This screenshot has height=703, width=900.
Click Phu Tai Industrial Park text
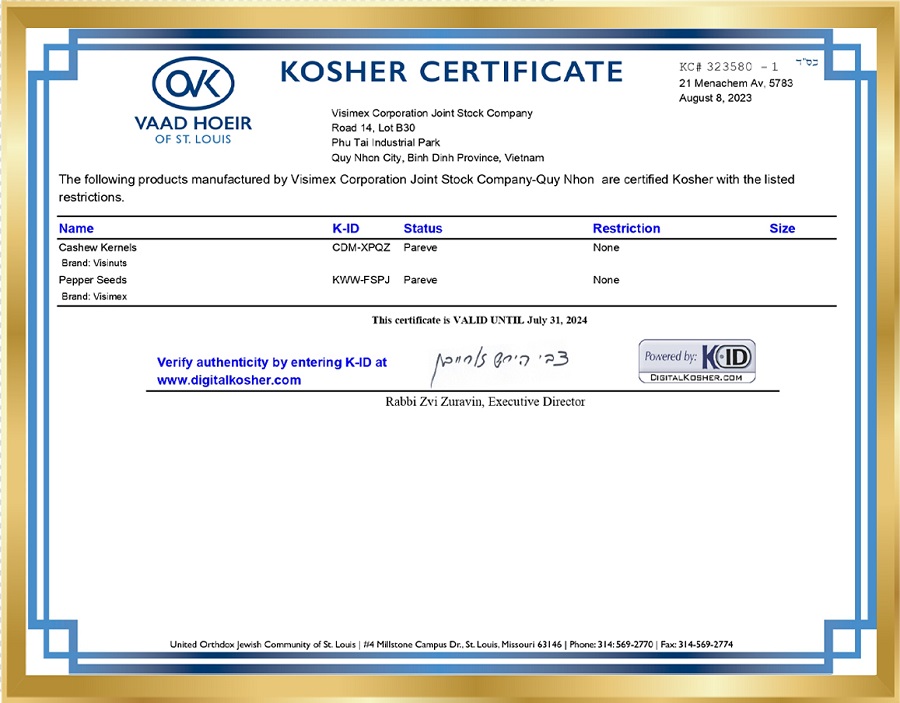pos(385,142)
